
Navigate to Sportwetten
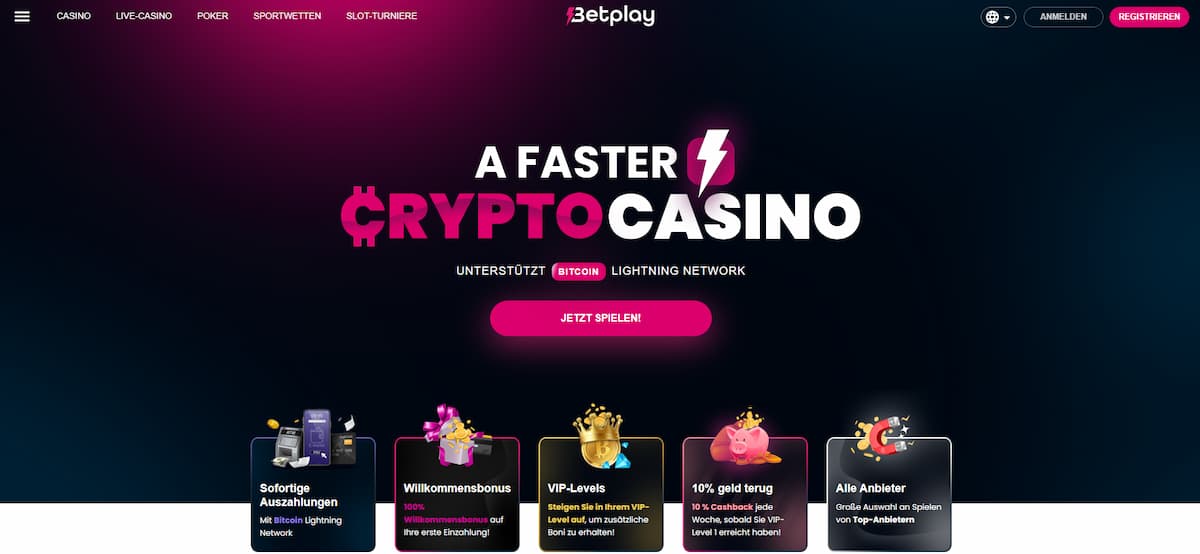287,17
